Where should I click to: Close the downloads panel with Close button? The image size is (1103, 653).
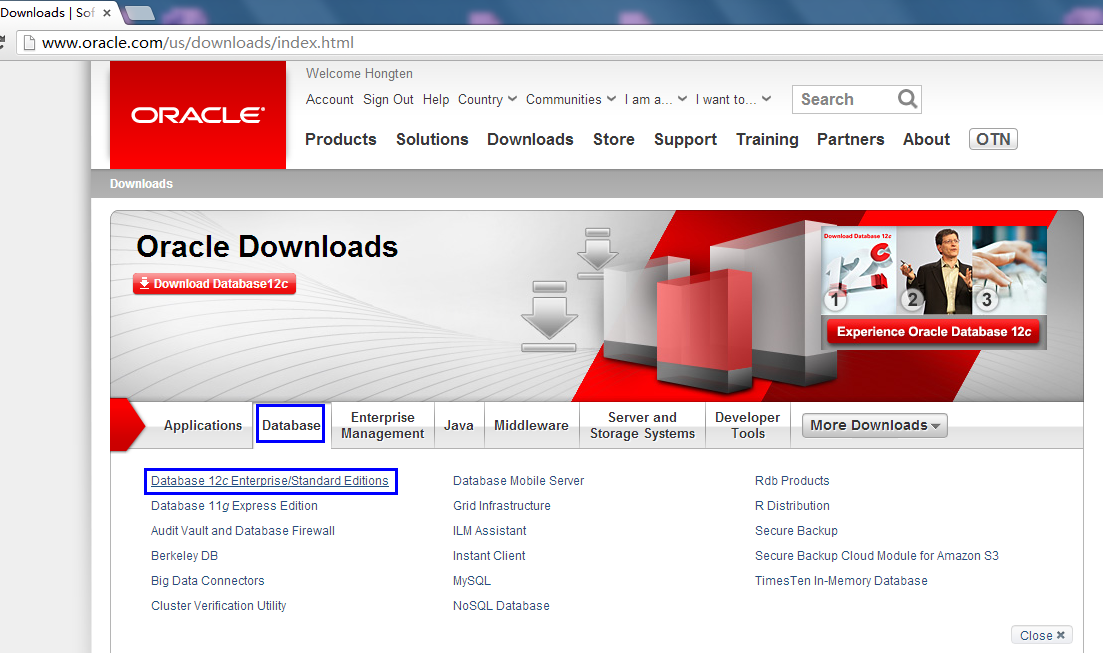1042,635
